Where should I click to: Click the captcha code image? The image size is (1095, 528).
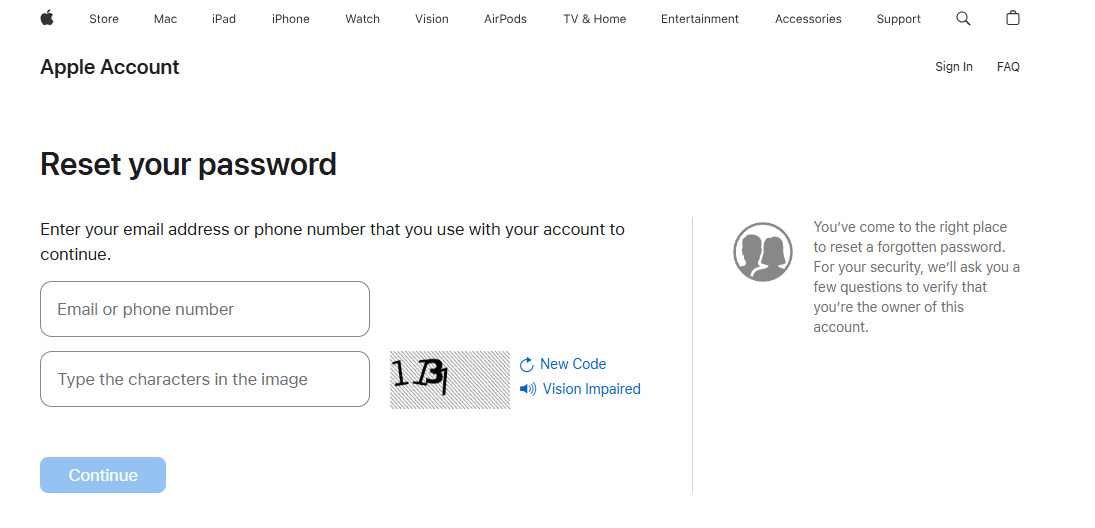[x=450, y=379]
